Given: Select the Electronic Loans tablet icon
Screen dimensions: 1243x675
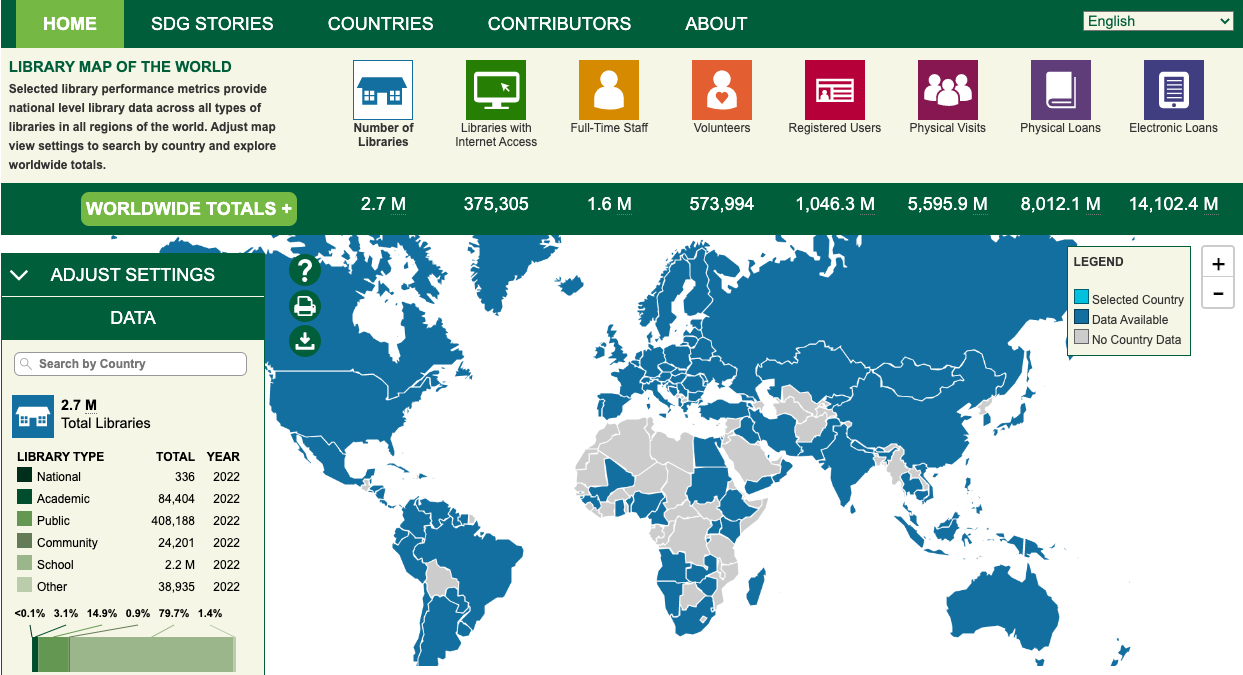Looking at the screenshot, I should click(1174, 90).
